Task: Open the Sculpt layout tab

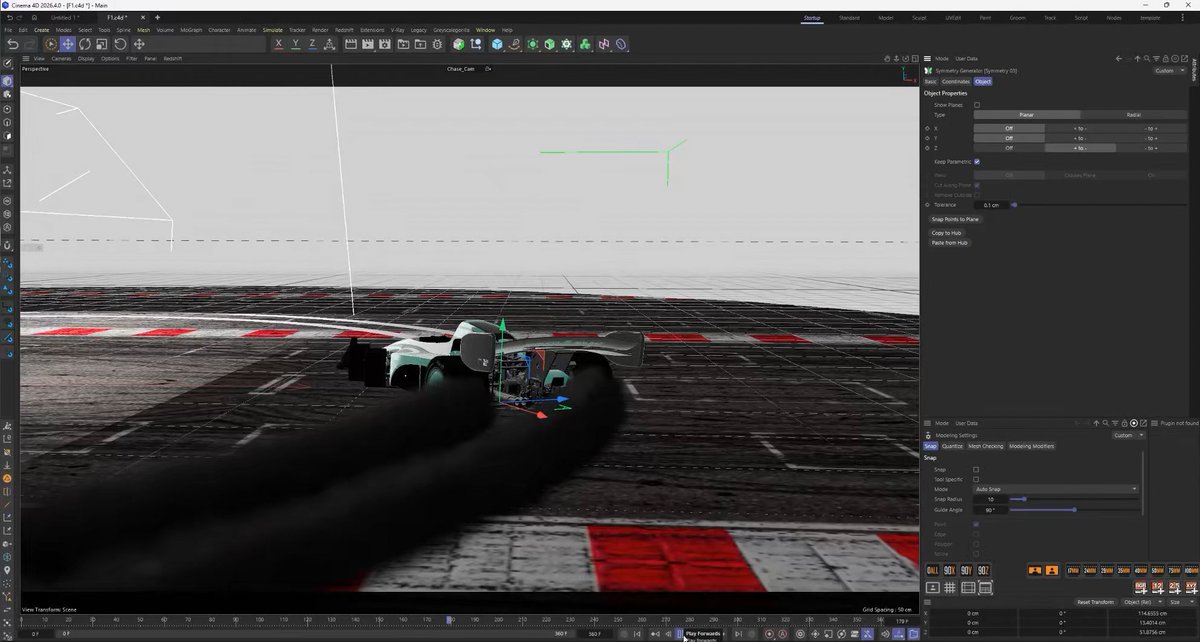Action: click(x=920, y=18)
